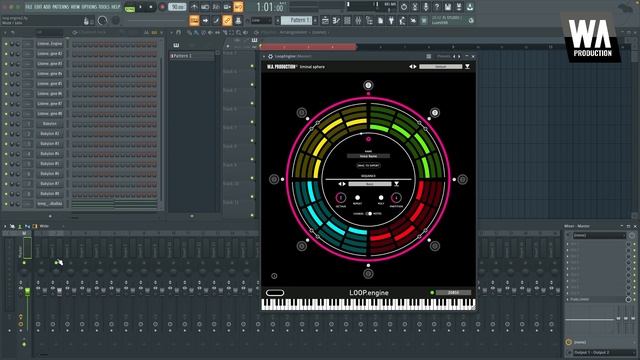Open the PATTERNS menu
The image size is (640, 360).
61,7
